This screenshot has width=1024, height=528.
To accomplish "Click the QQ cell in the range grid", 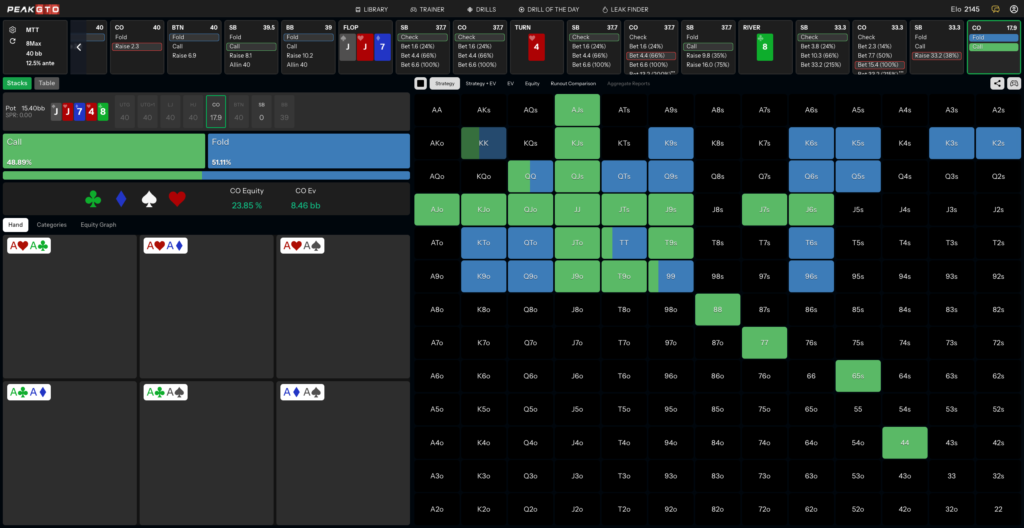I will [x=530, y=176].
